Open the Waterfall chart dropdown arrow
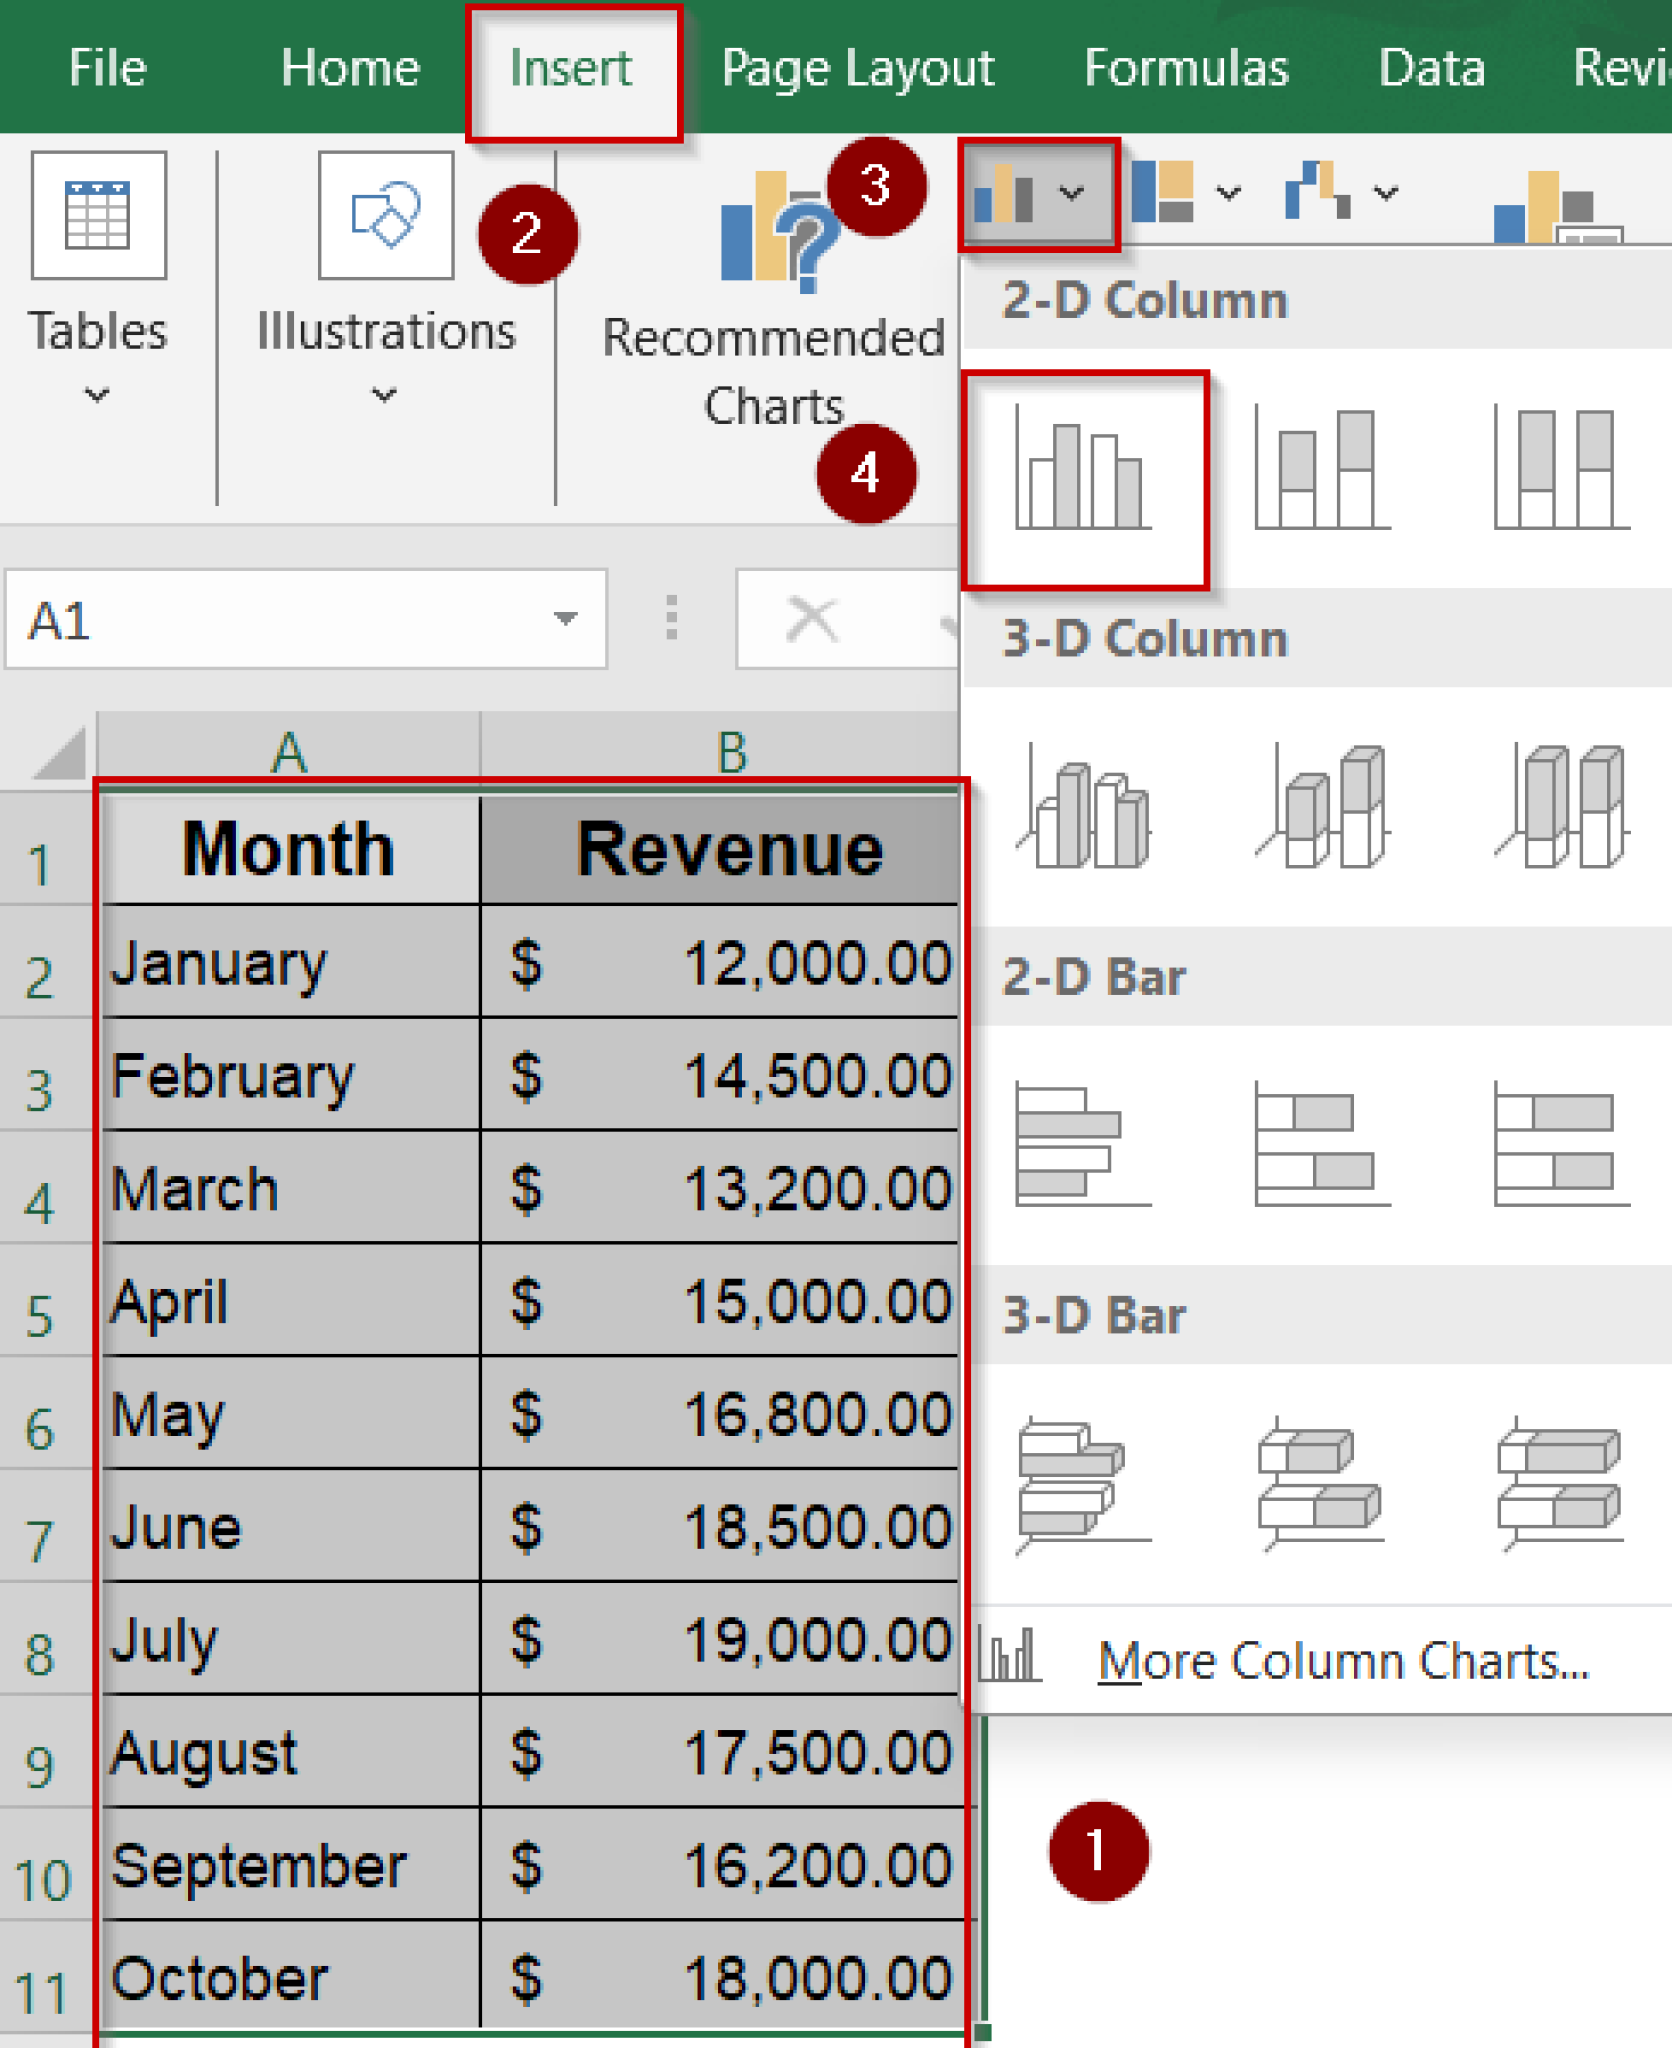 (x=1385, y=192)
